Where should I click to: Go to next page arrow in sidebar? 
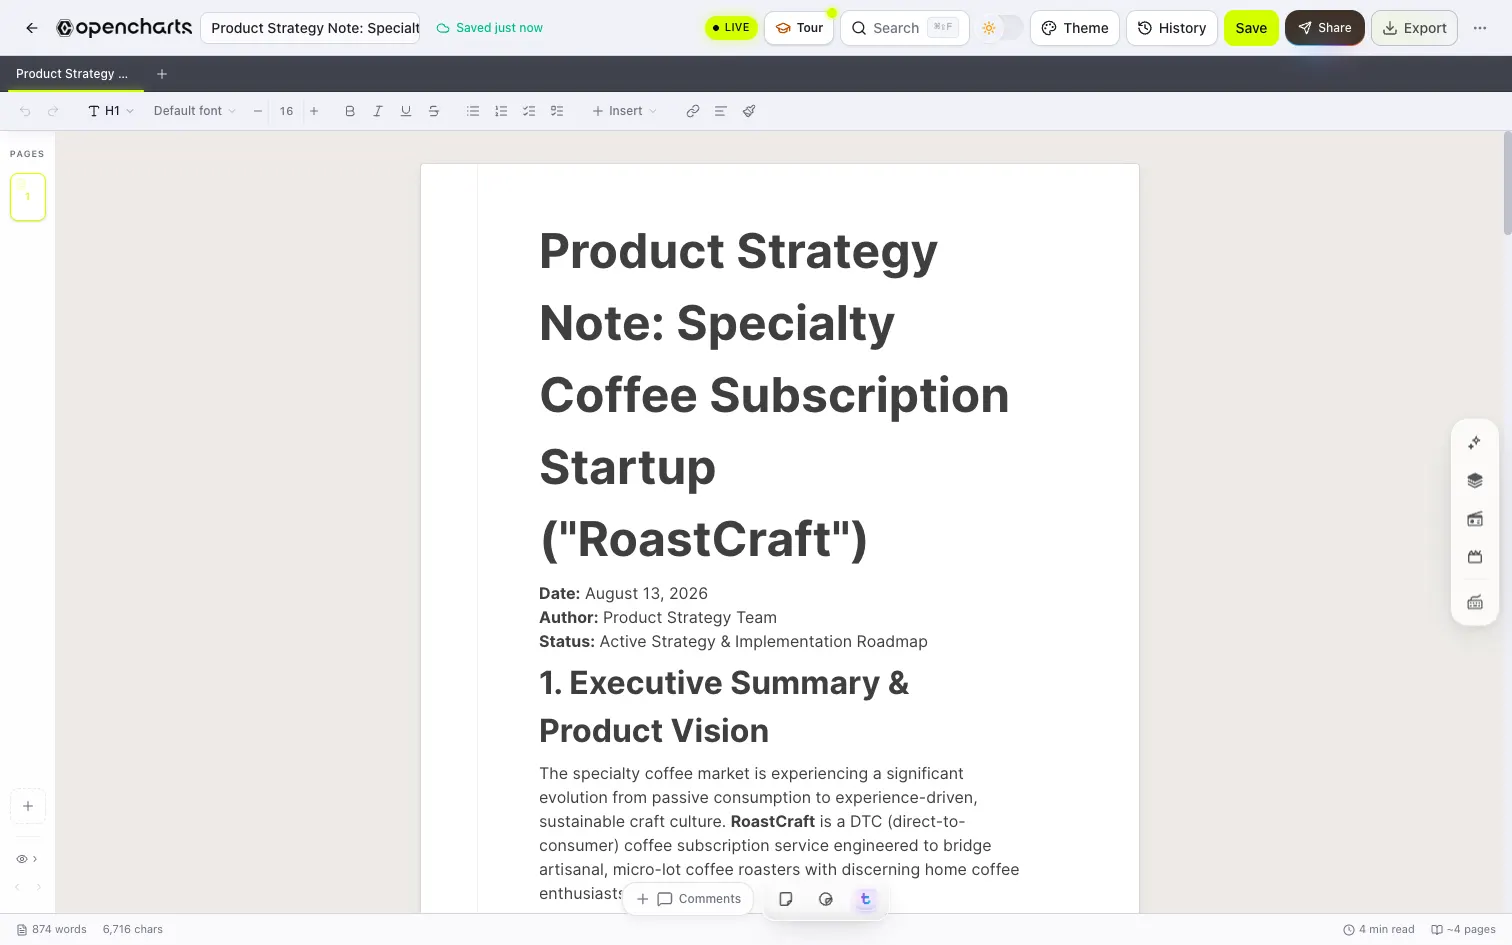pos(39,887)
